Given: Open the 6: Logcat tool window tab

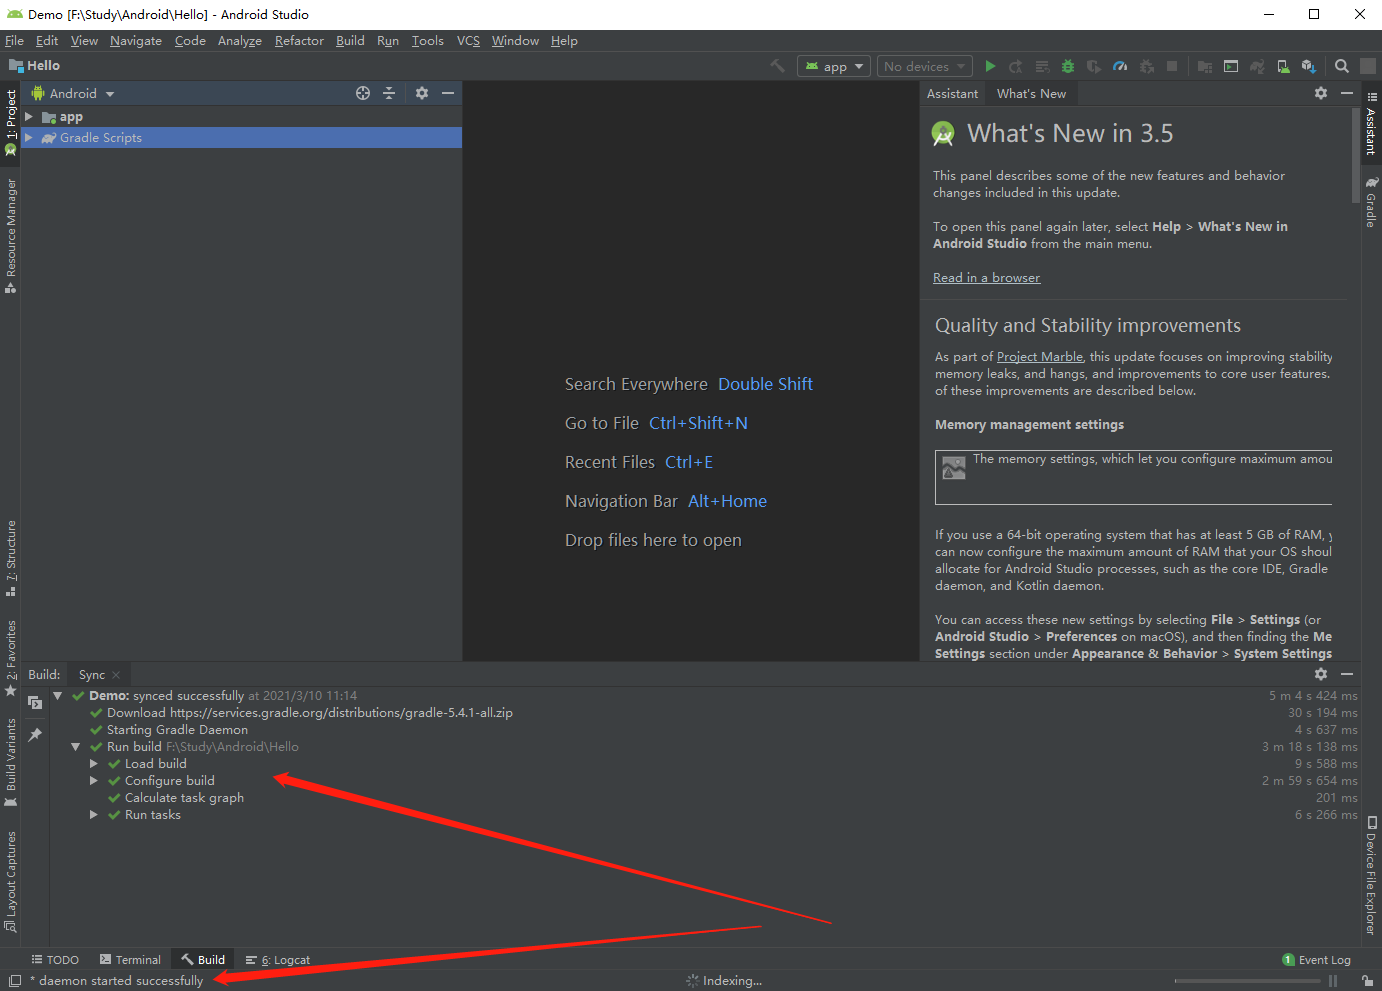Looking at the screenshot, I should (x=278, y=960).
